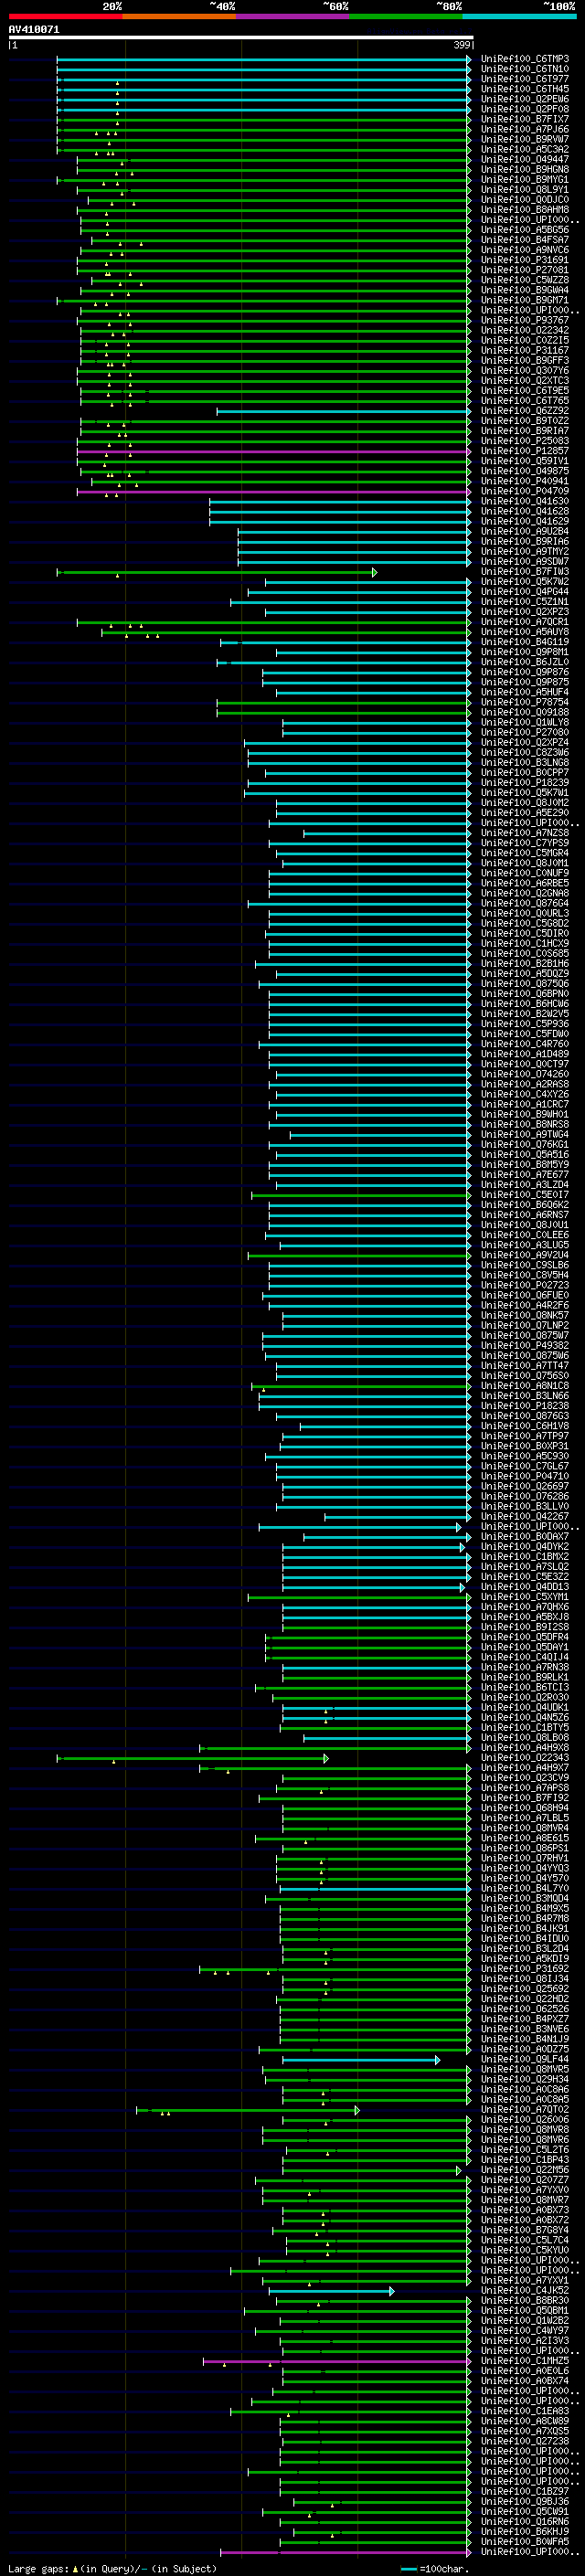Select hit label UniRef100_P93767
The width and height of the screenshot is (585, 2576).
tap(525, 320)
